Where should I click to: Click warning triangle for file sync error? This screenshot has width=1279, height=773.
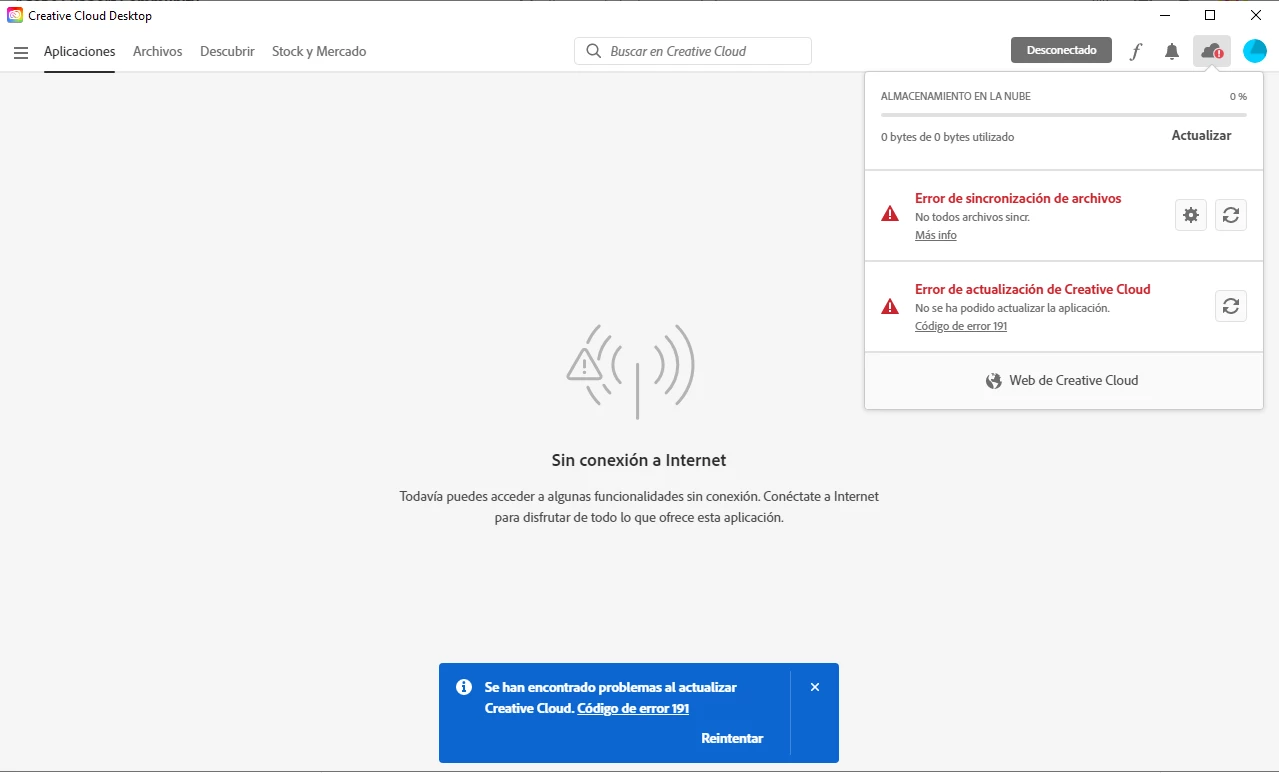coord(890,213)
